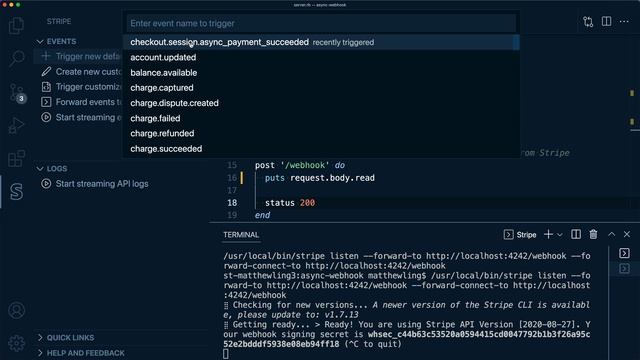Screen dimensions: 640x360
Task: Click line number 15 in gutter
Action: pos(232,165)
